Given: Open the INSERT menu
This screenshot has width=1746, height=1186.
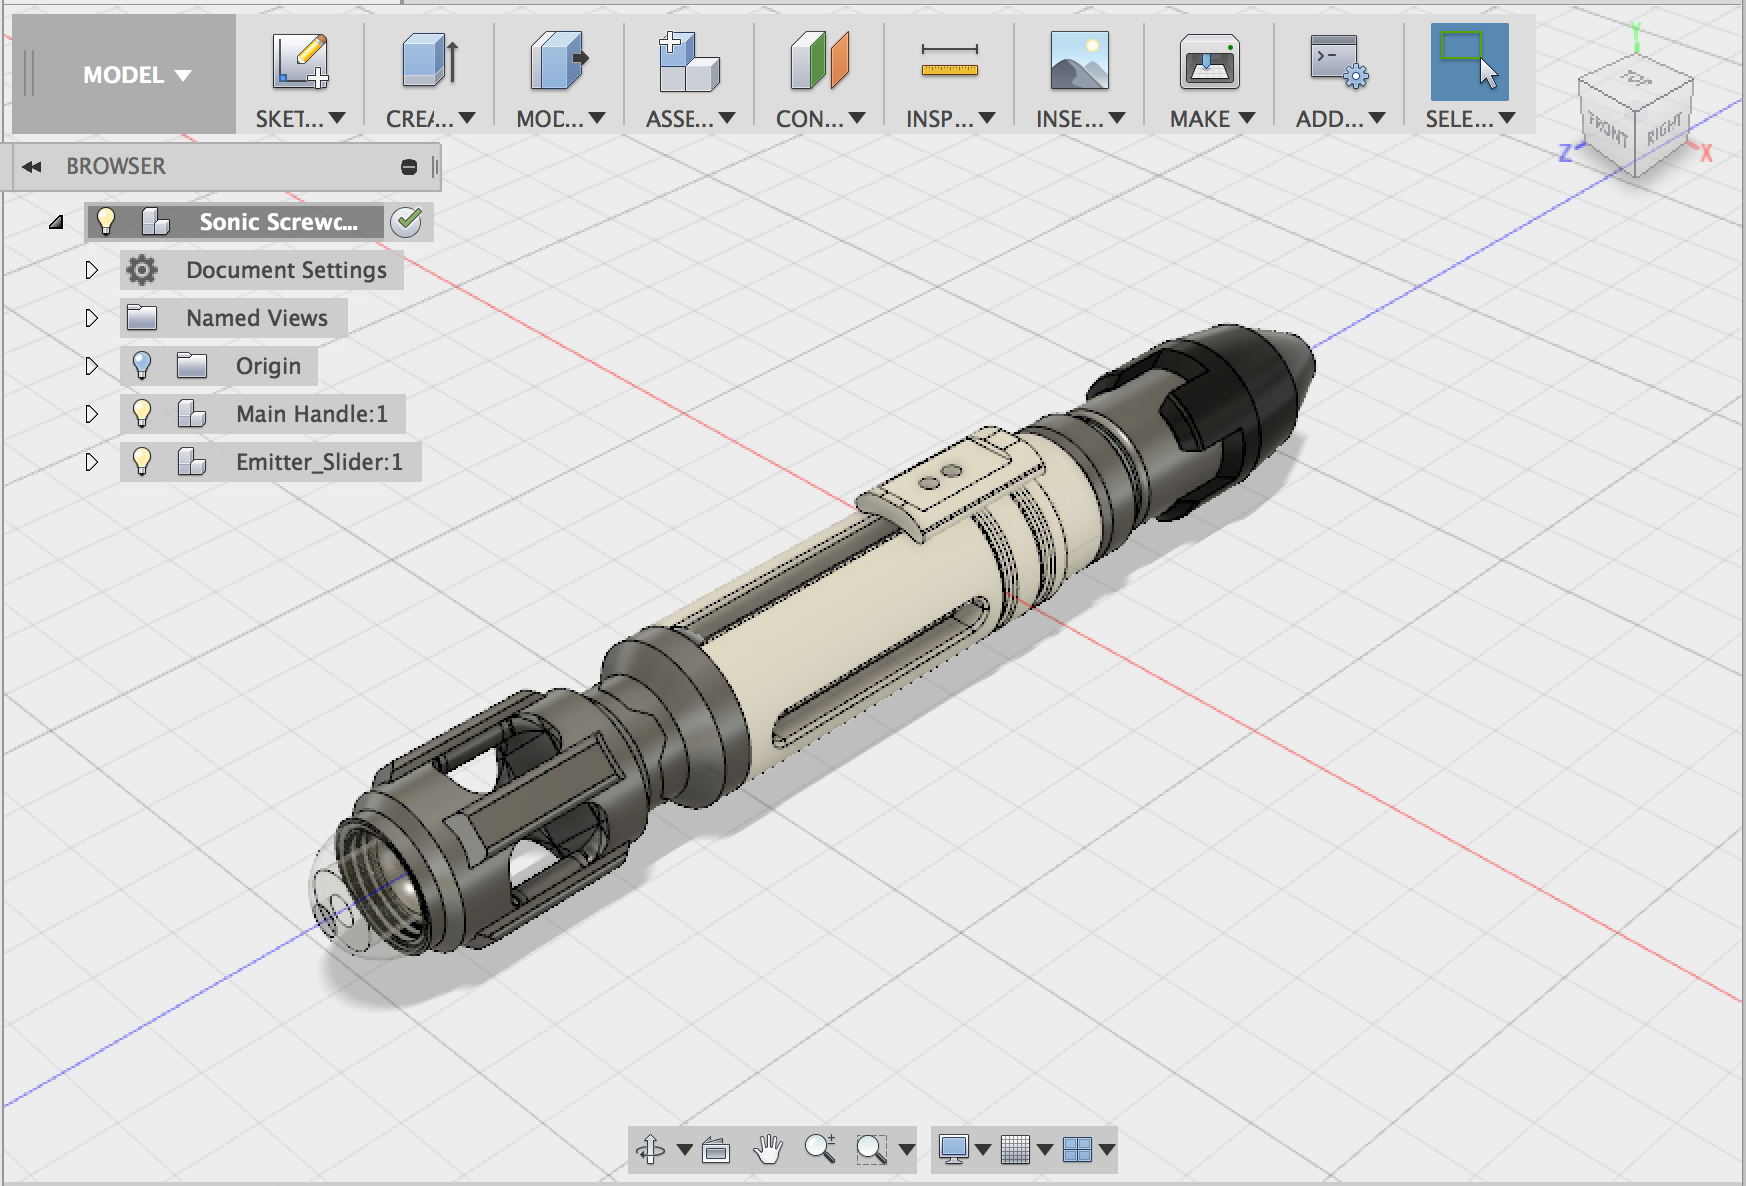Looking at the screenshot, I should [1080, 119].
